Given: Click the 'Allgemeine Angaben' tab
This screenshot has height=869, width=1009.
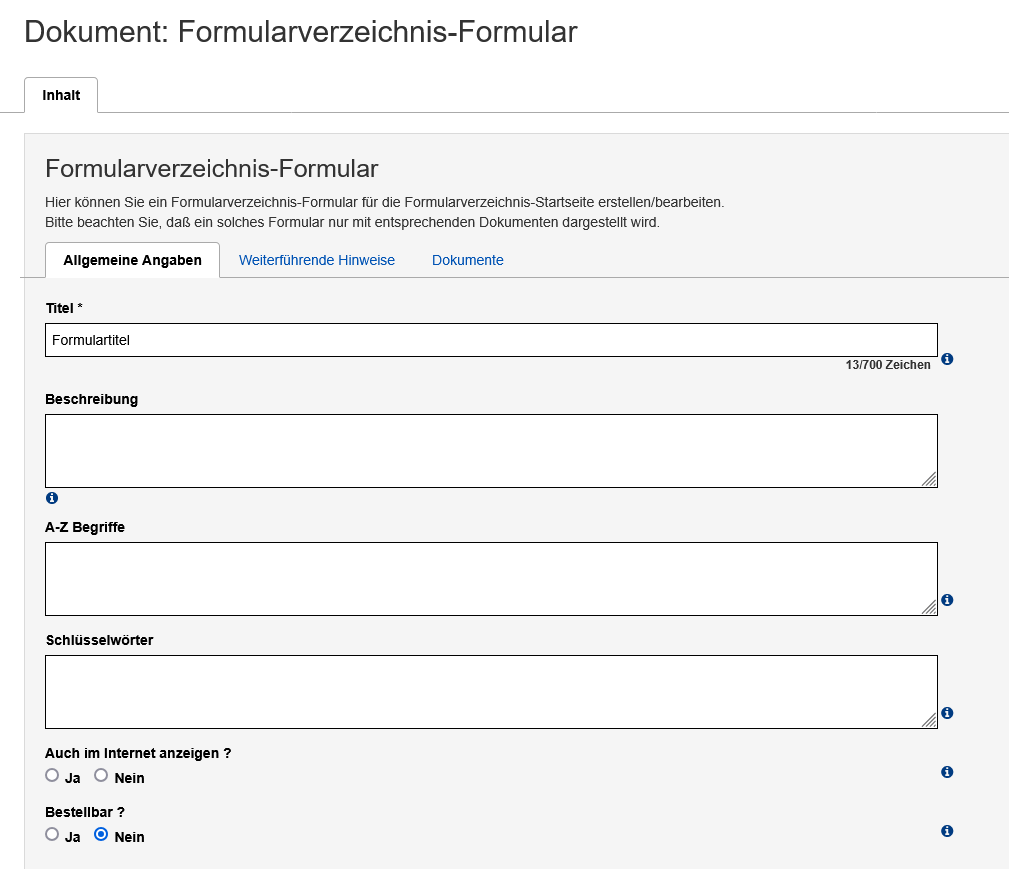Looking at the screenshot, I should tap(132, 260).
